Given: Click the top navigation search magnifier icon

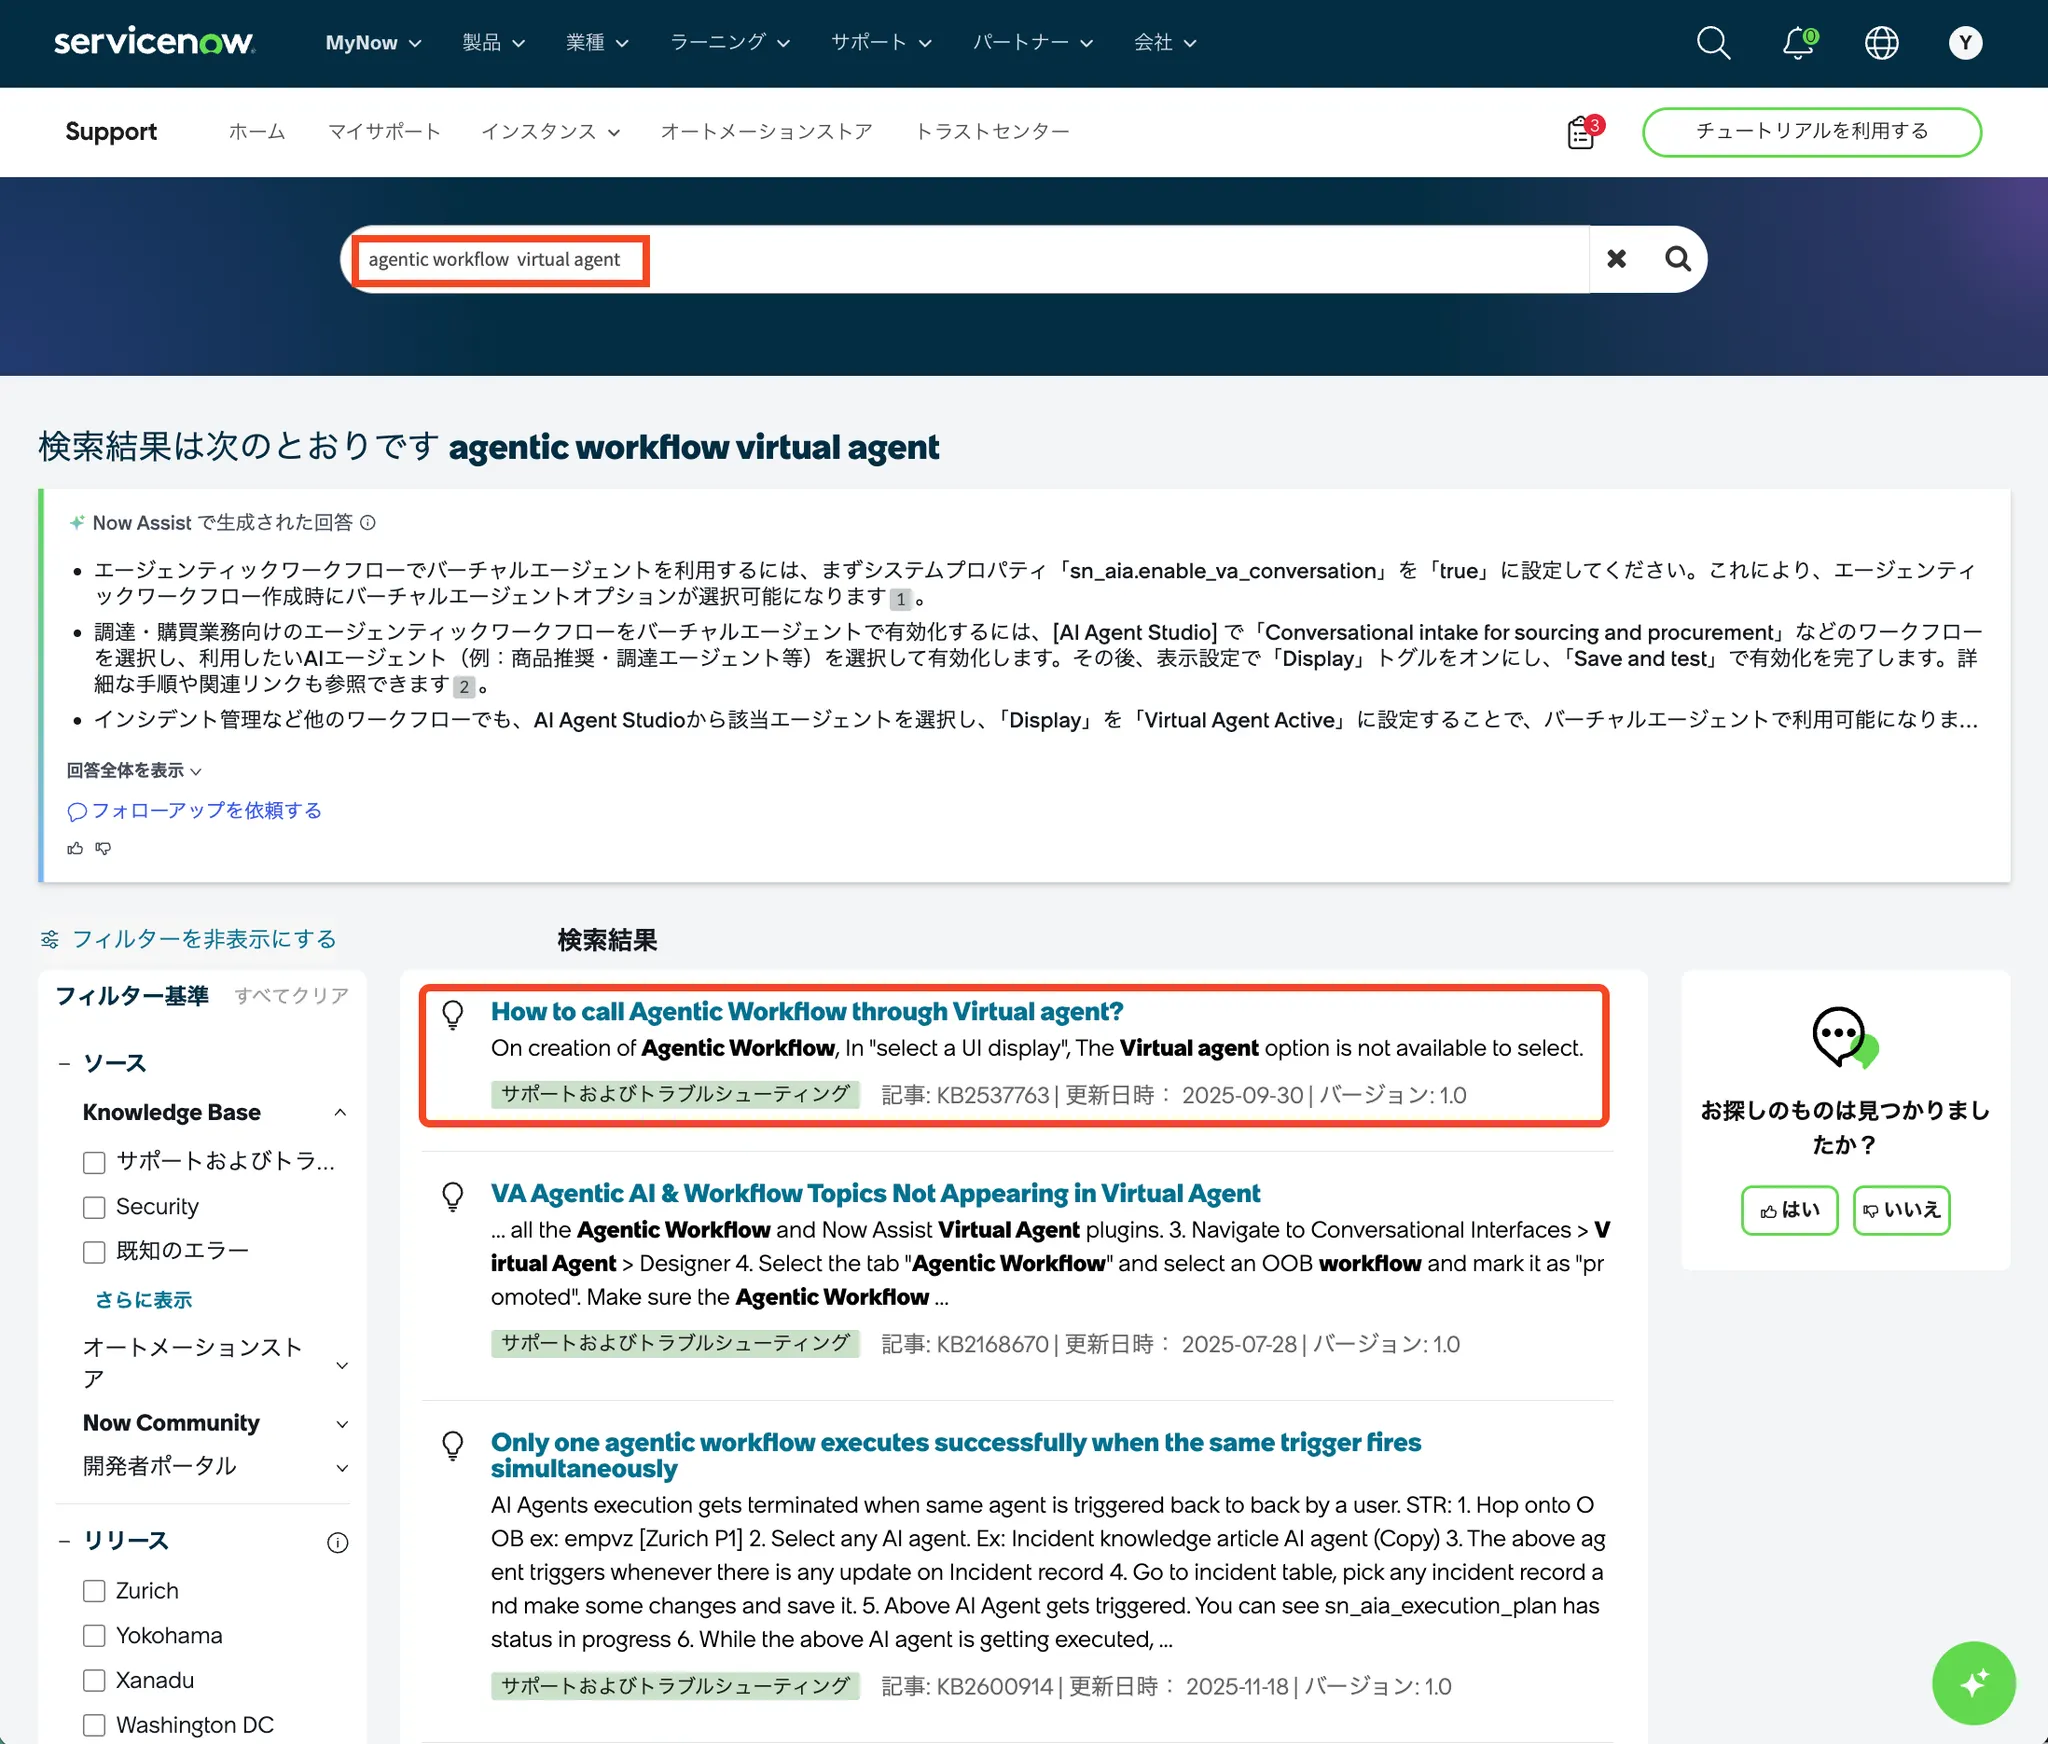Looking at the screenshot, I should (1713, 43).
